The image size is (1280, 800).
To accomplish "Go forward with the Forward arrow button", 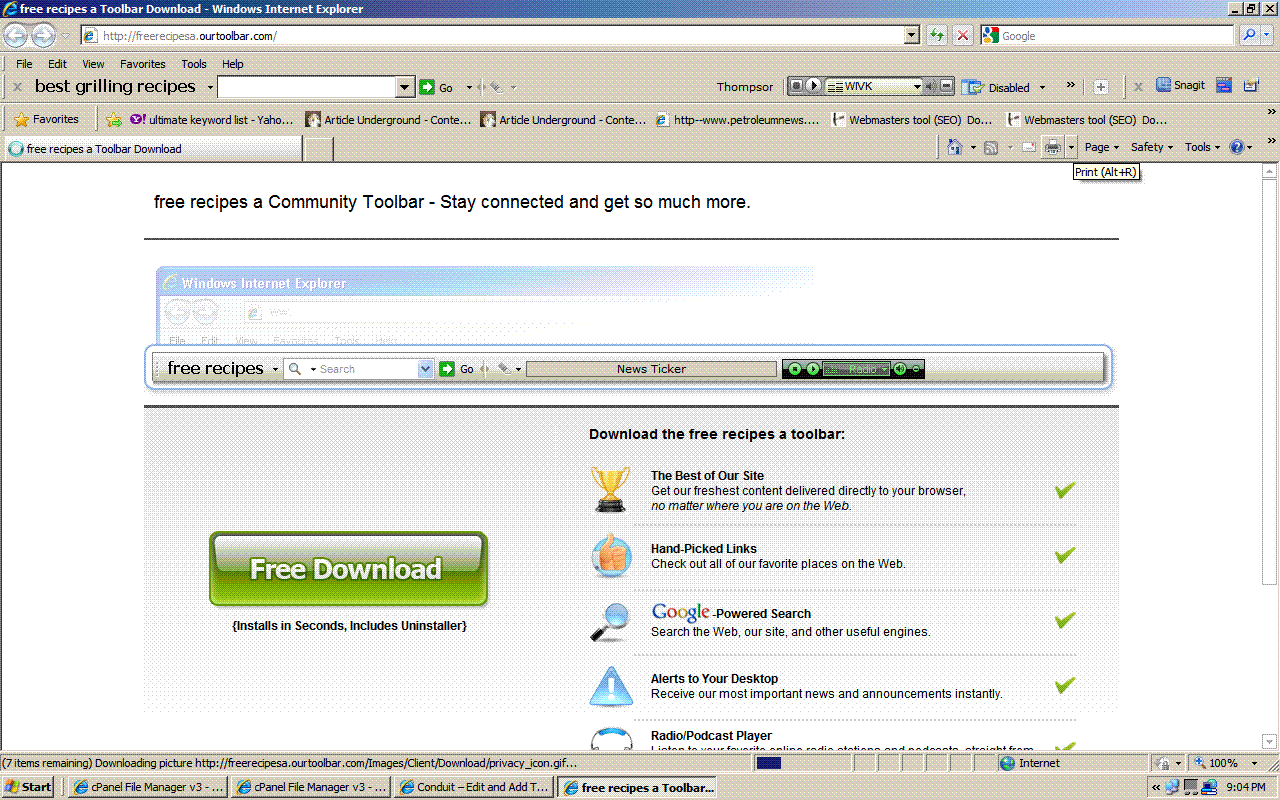I will pyautogui.click(x=43, y=36).
